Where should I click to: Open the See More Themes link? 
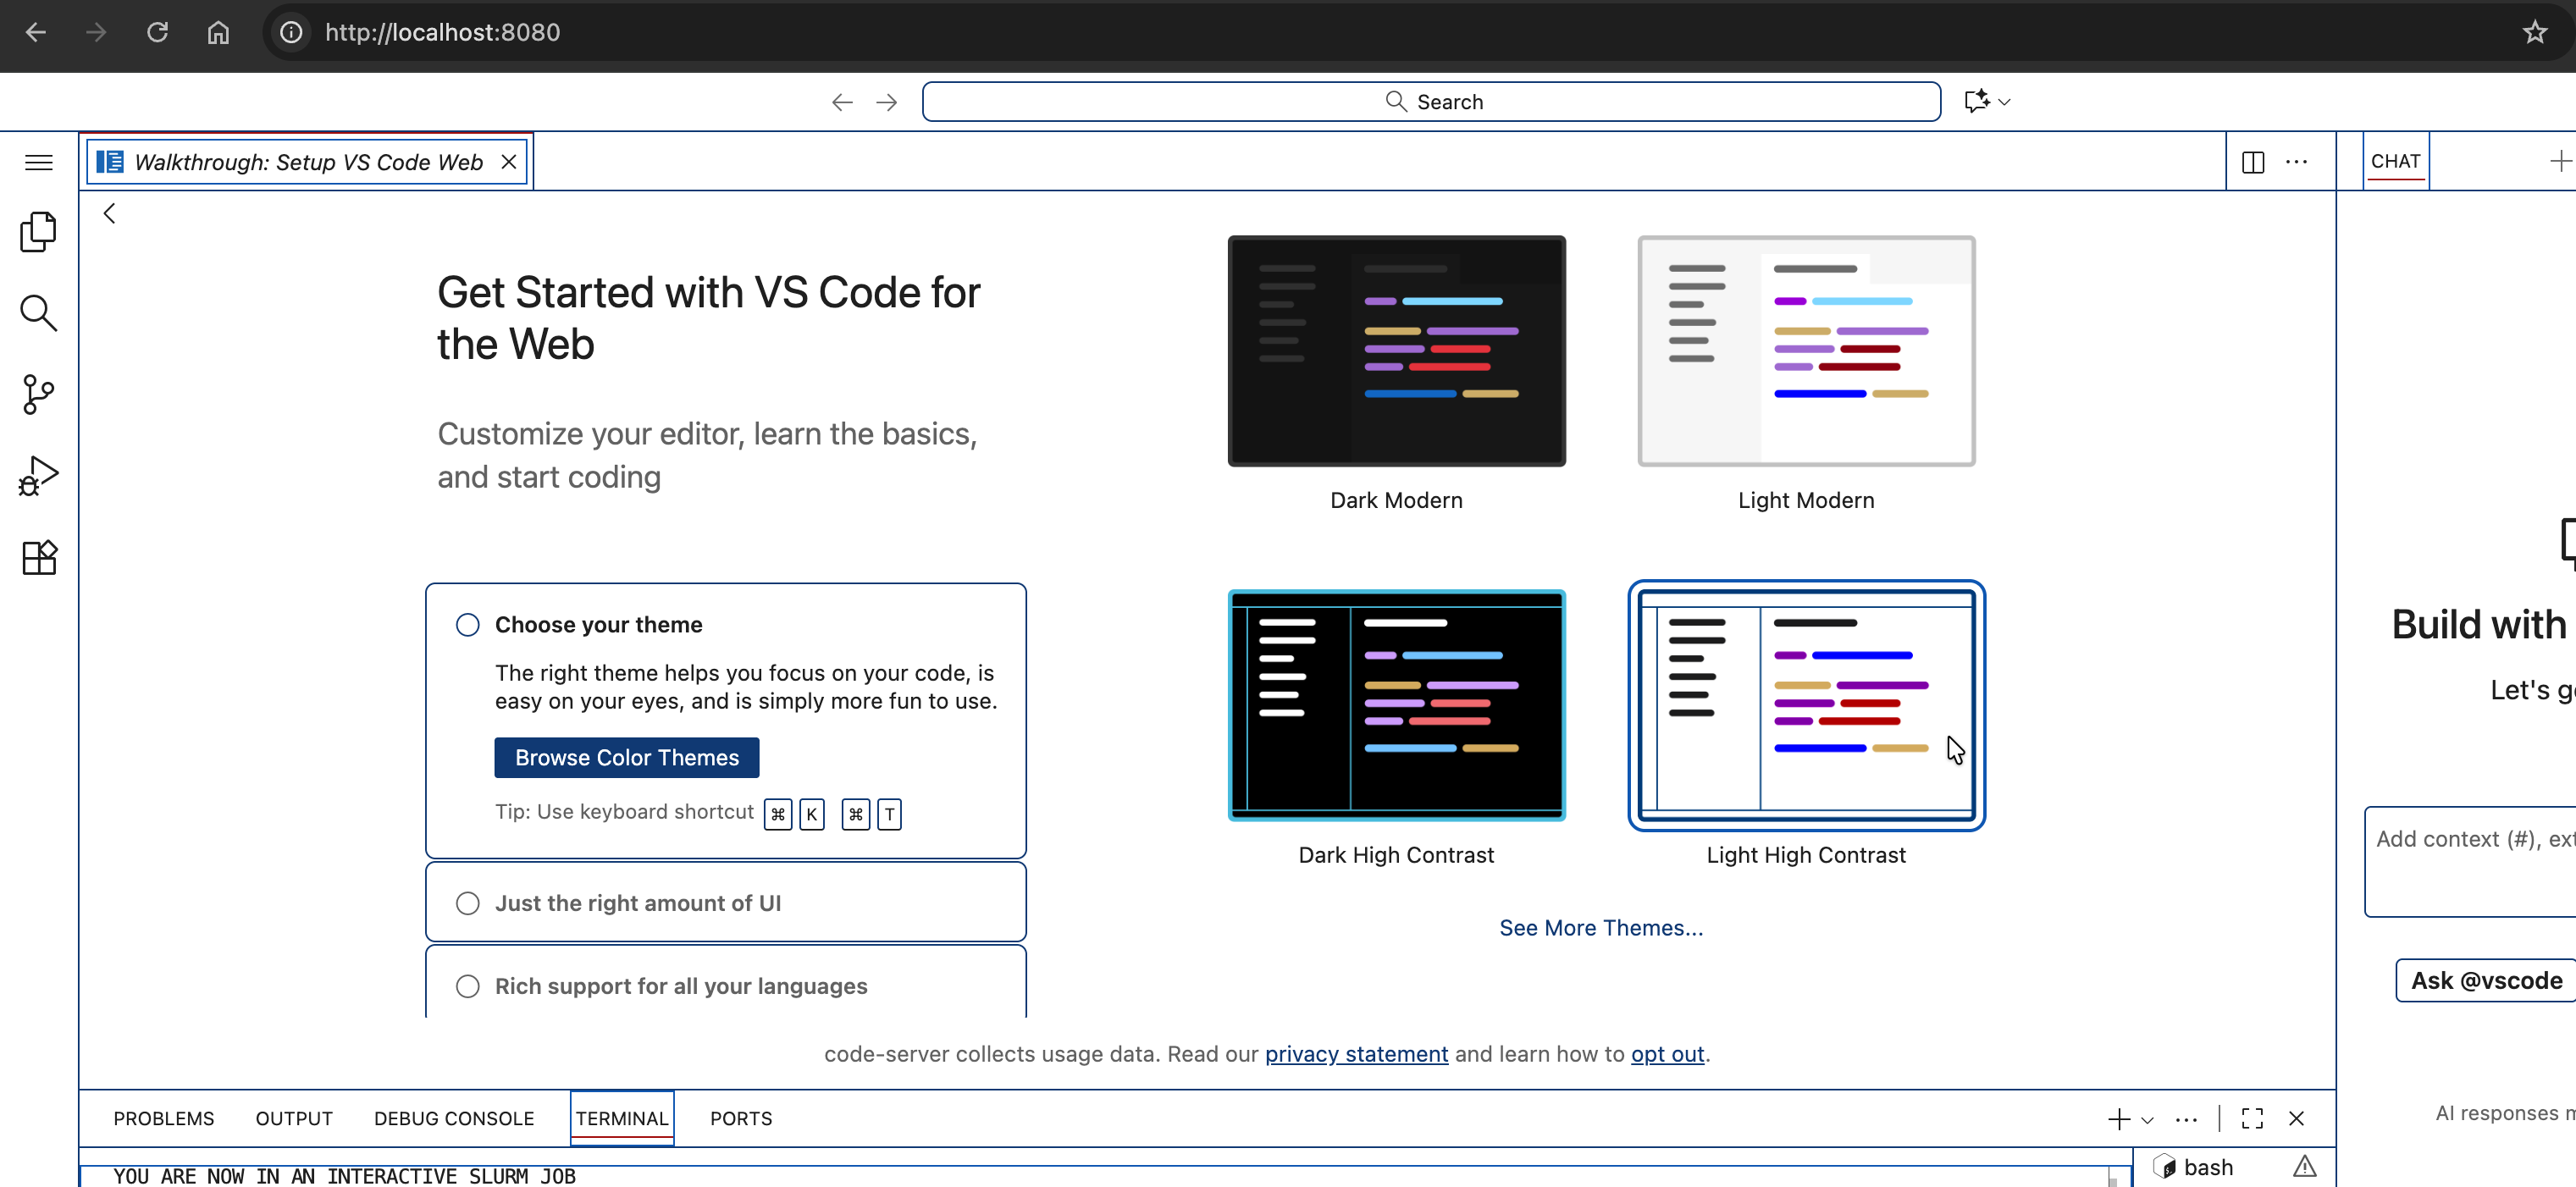tap(1600, 927)
